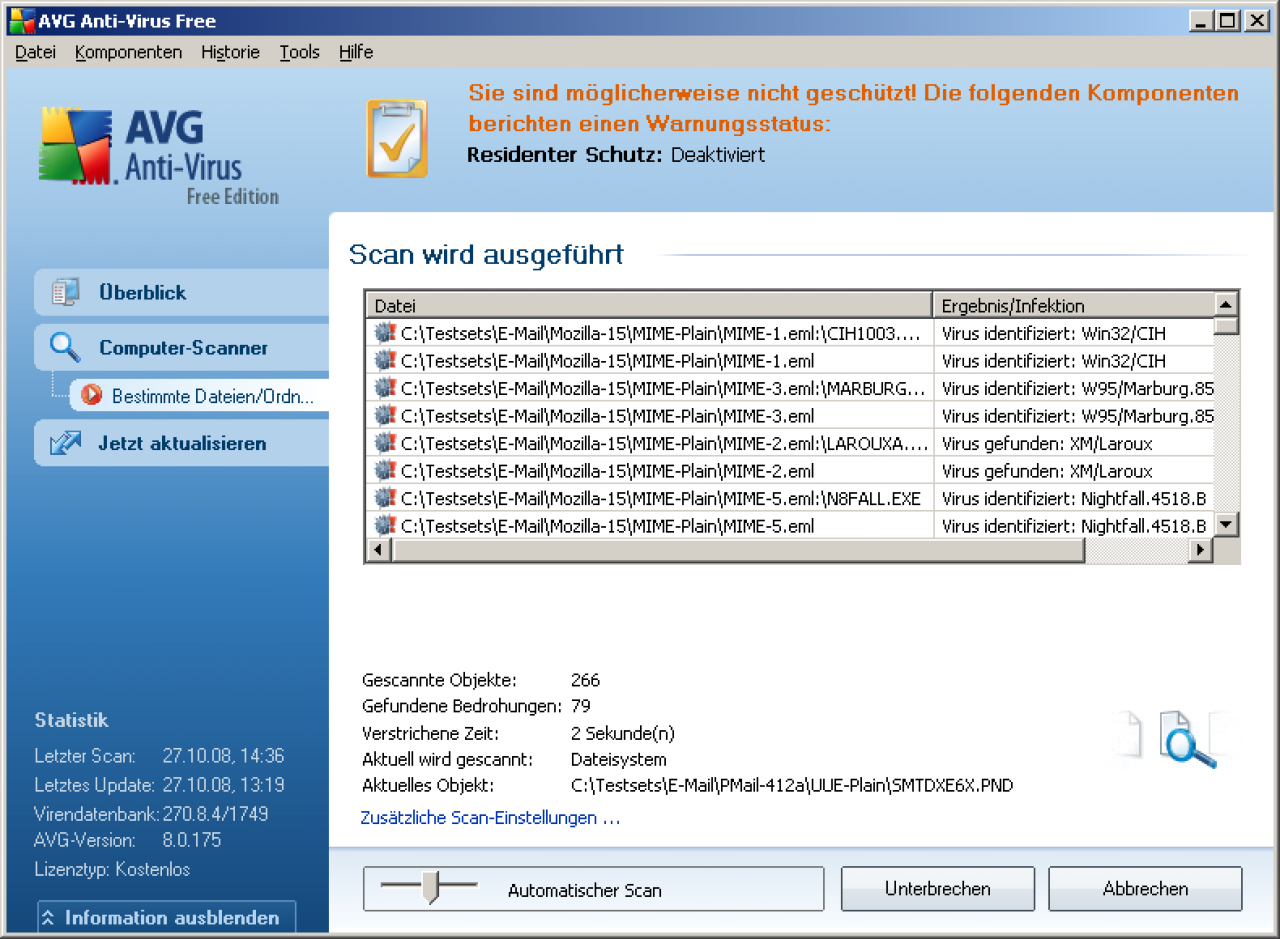Select the MIME-1.eml:\CIH1003 row

click(790, 333)
